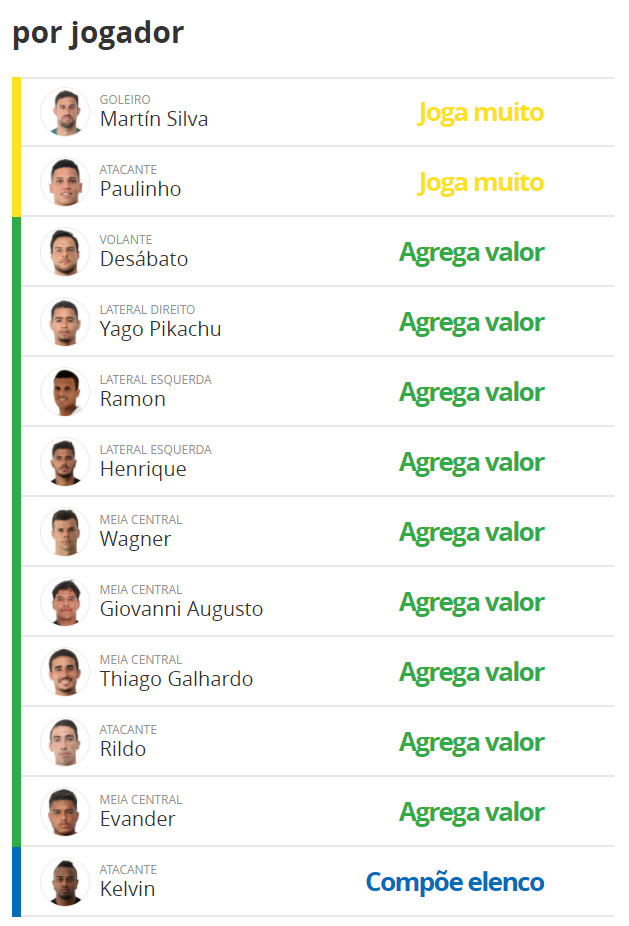Click the "Agrega valor" label beside Rildo
The image size is (629, 926).
click(x=471, y=742)
